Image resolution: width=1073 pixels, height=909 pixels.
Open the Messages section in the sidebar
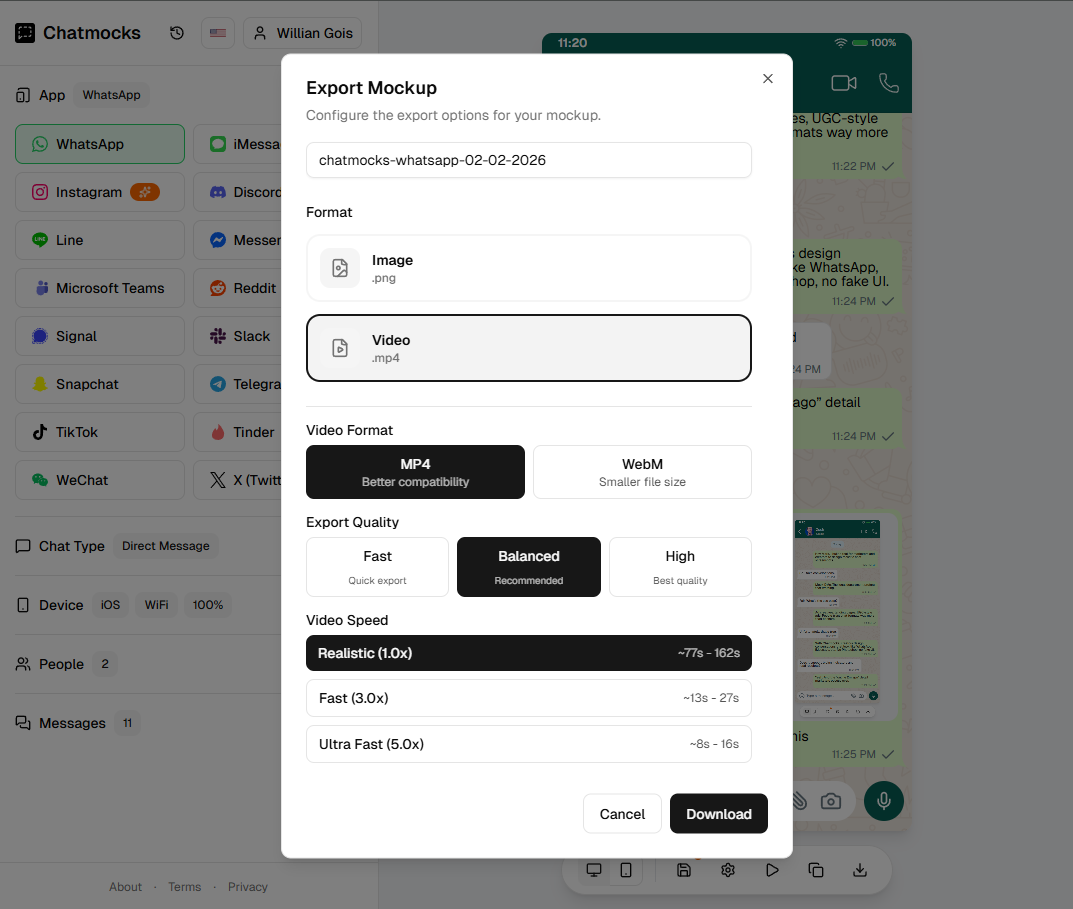pos(70,723)
